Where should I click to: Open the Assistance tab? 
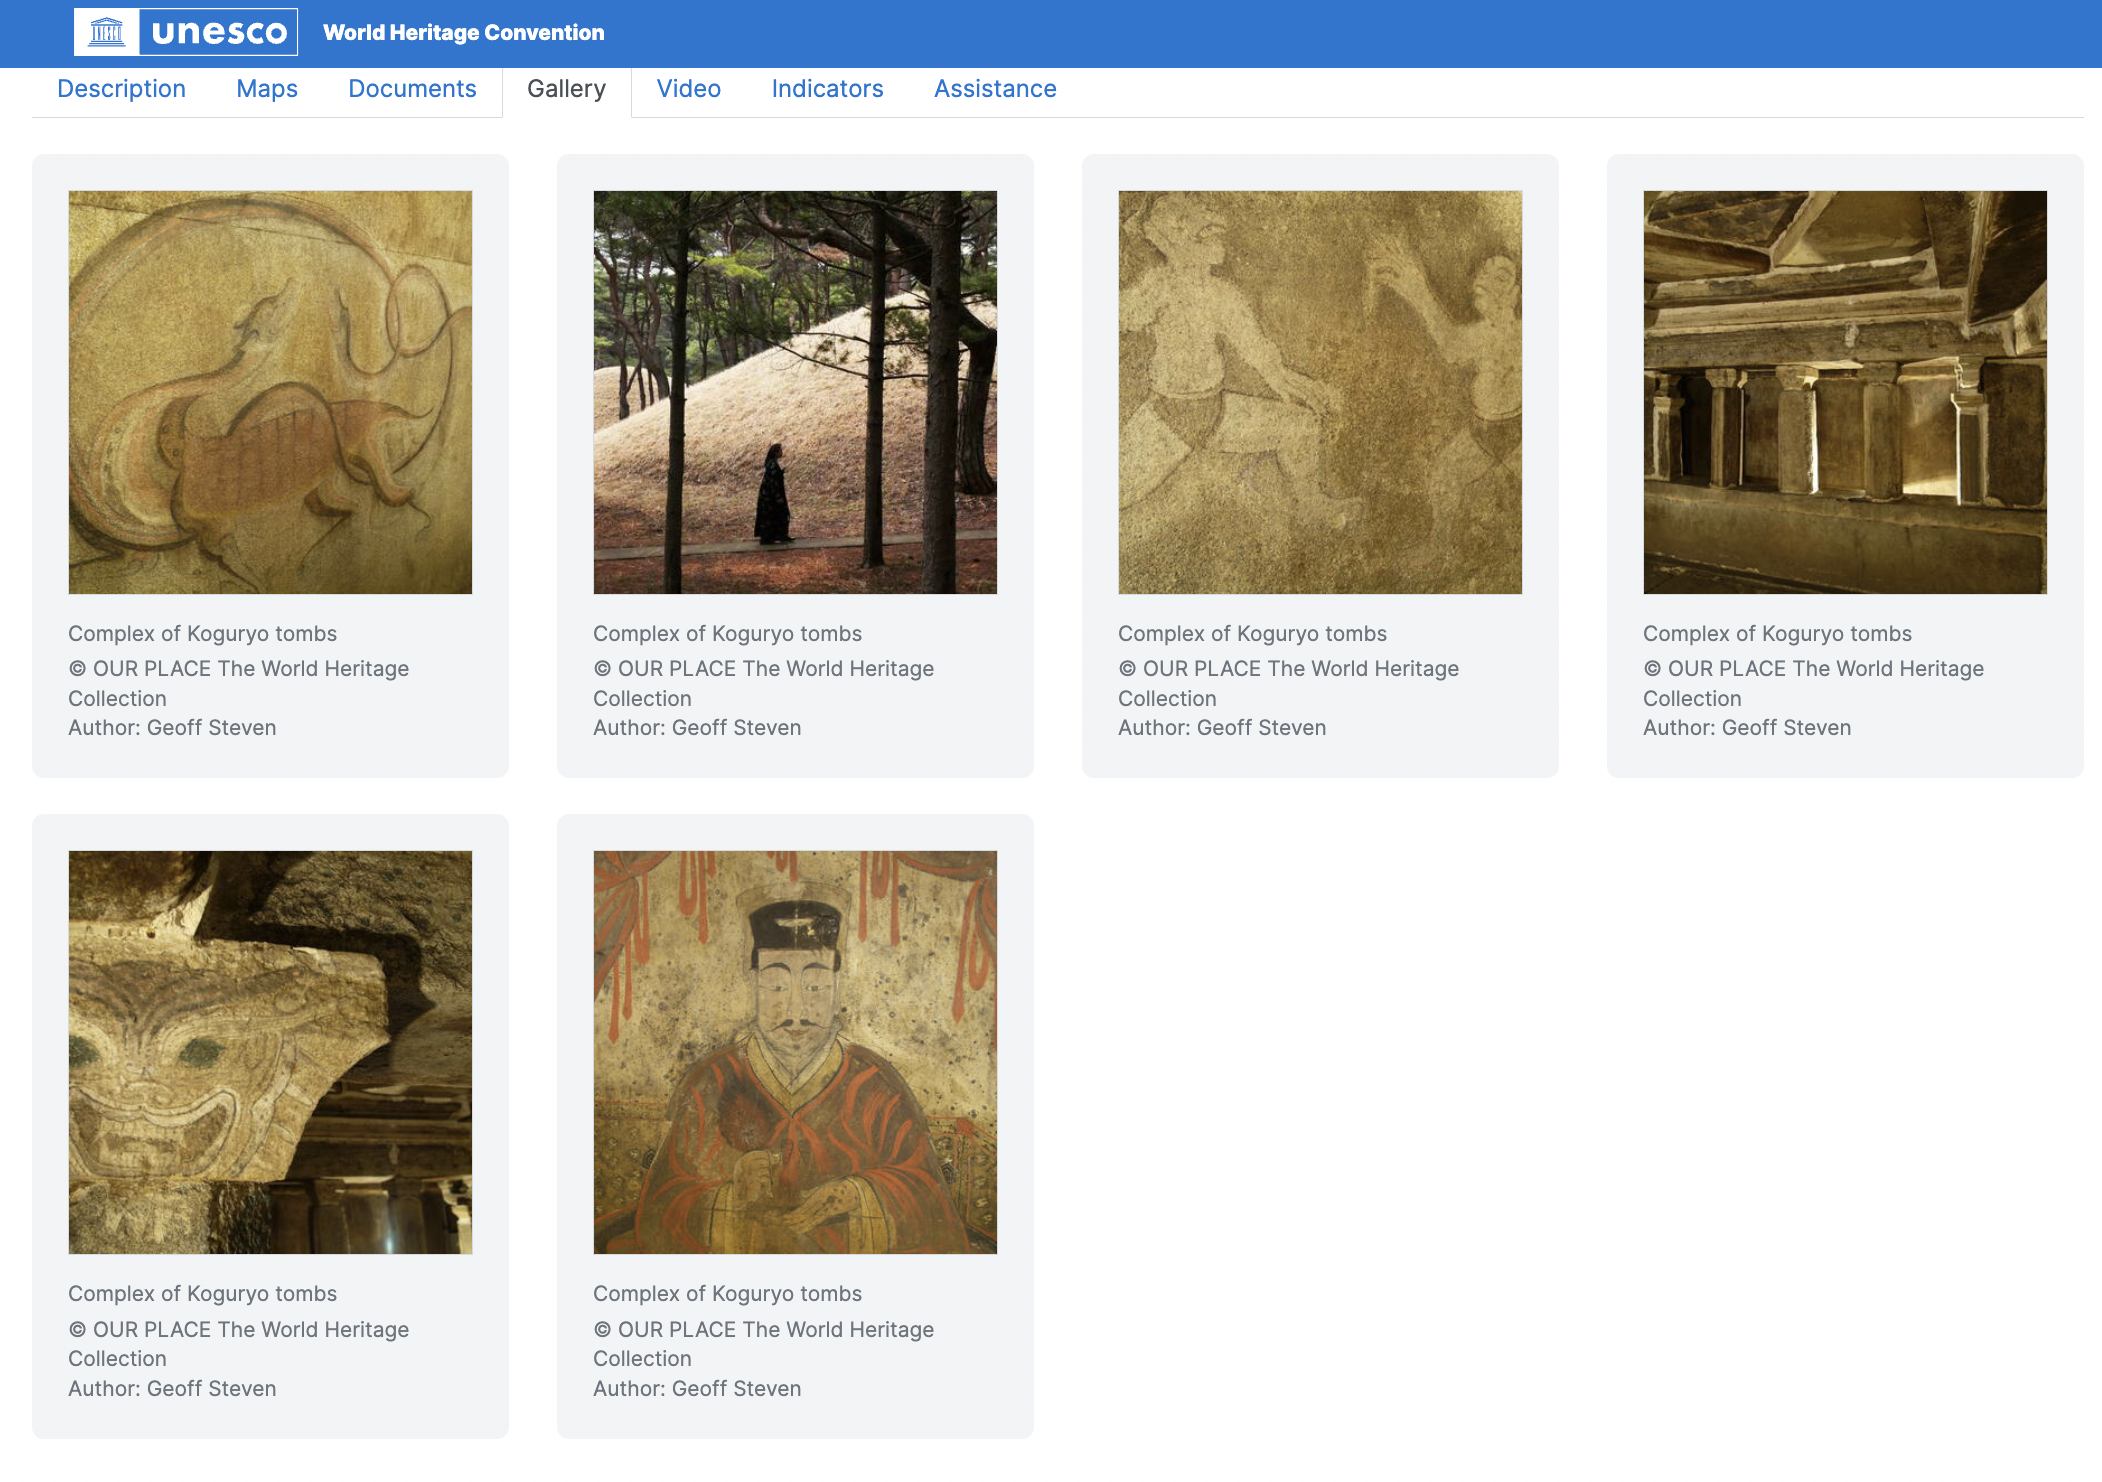995,89
